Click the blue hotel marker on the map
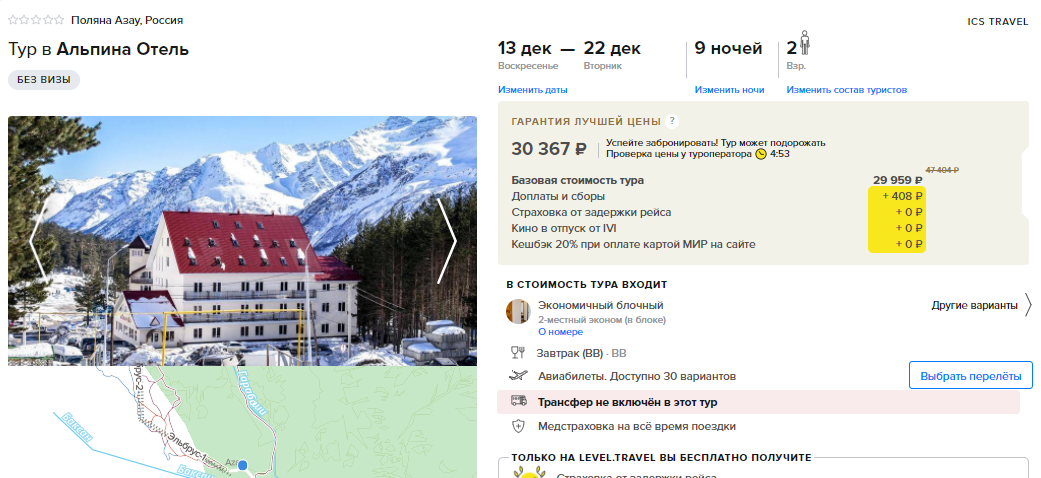The image size is (1041, 478). [243, 465]
